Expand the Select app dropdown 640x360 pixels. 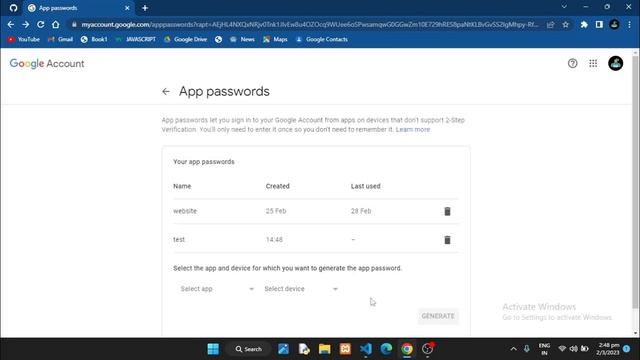point(217,289)
